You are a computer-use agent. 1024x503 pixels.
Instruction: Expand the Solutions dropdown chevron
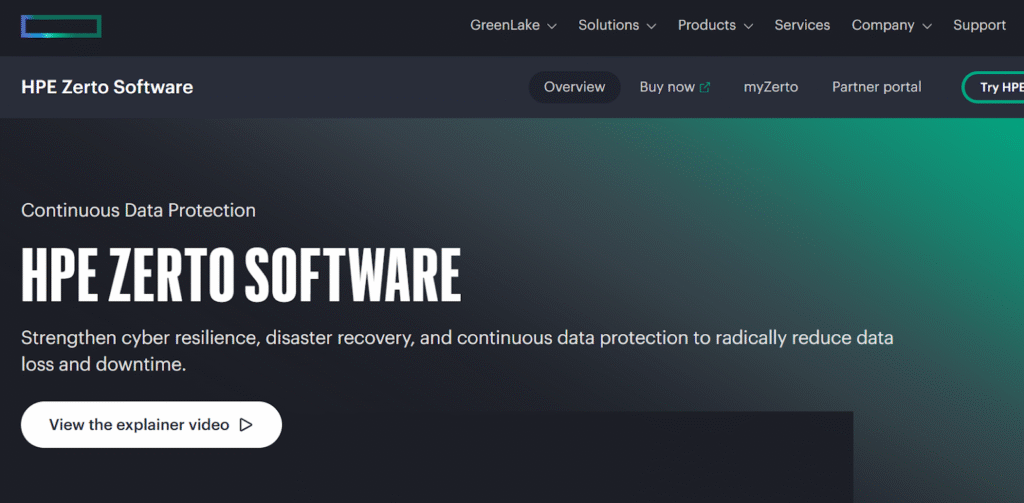click(x=651, y=27)
